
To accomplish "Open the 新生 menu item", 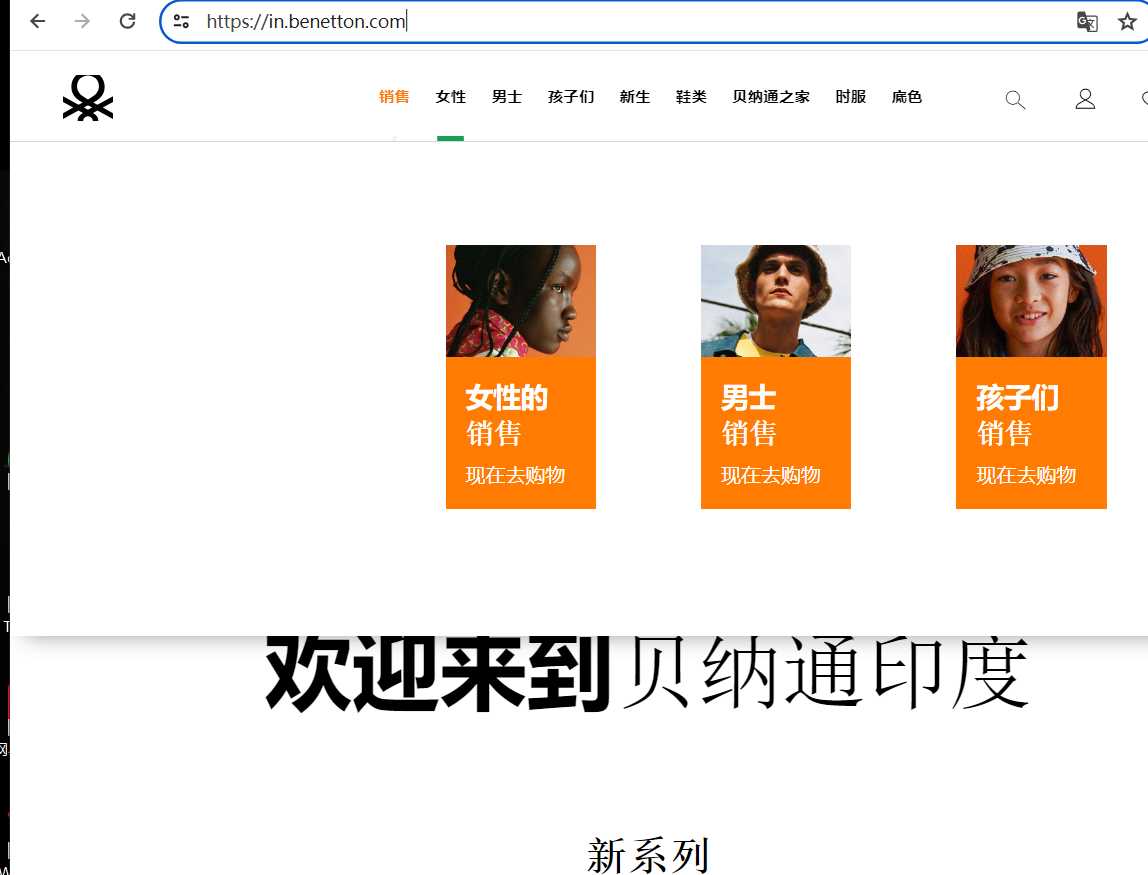I will pos(635,97).
